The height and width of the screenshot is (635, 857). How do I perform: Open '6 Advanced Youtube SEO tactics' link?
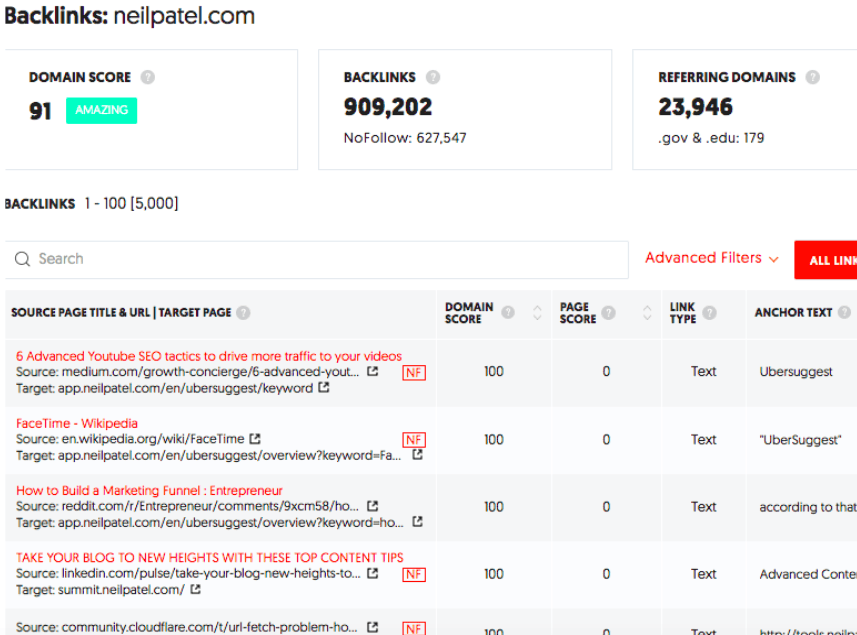pyautogui.click(x=209, y=356)
